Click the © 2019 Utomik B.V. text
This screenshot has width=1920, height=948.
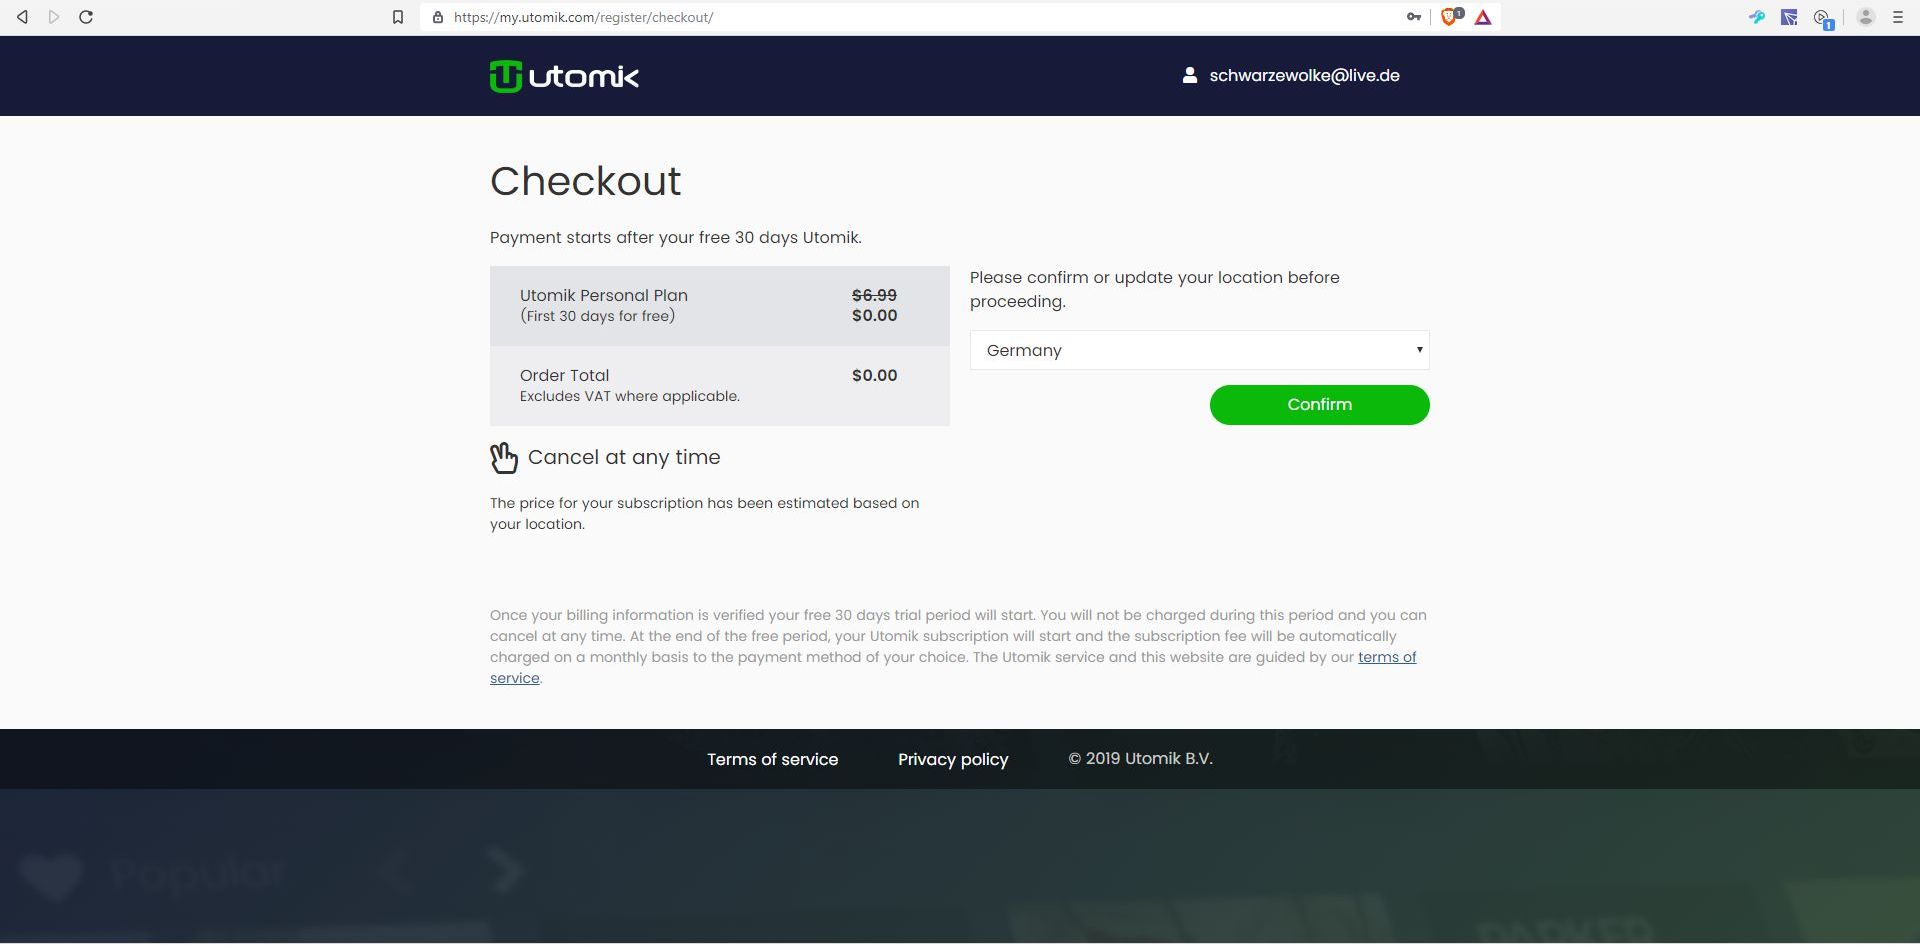[x=1140, y=758]
